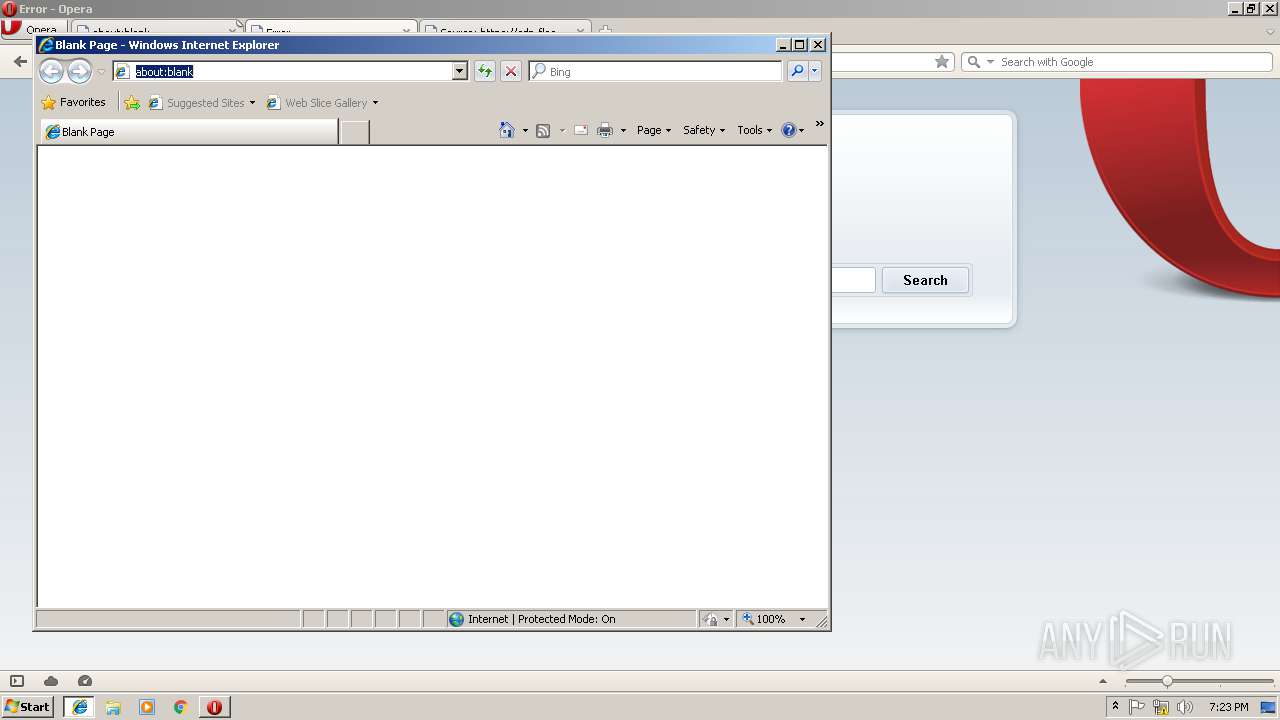The image size is (1280, 720).
Task: Open the search provider dropdown arrow
Action: pyautogui.click(x=815, y=71)
